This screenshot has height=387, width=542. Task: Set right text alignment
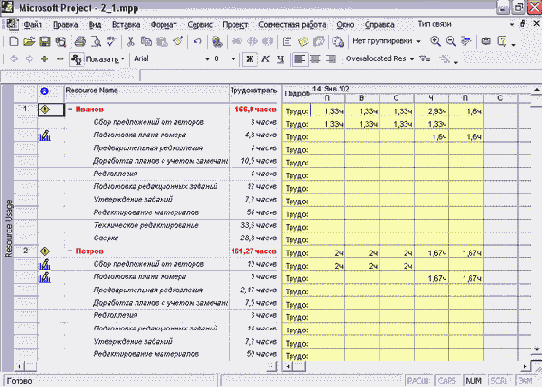coord(331,59)
